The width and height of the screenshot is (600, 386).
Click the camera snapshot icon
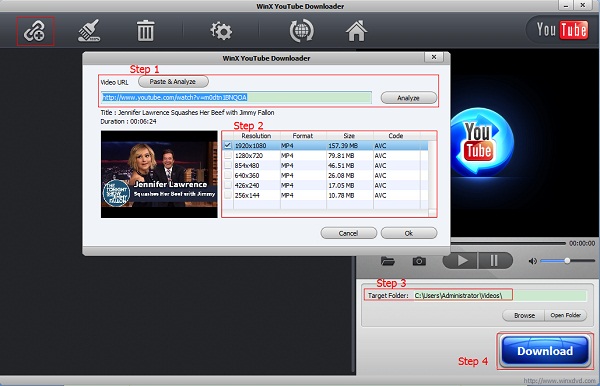click(x=419, y=261)
